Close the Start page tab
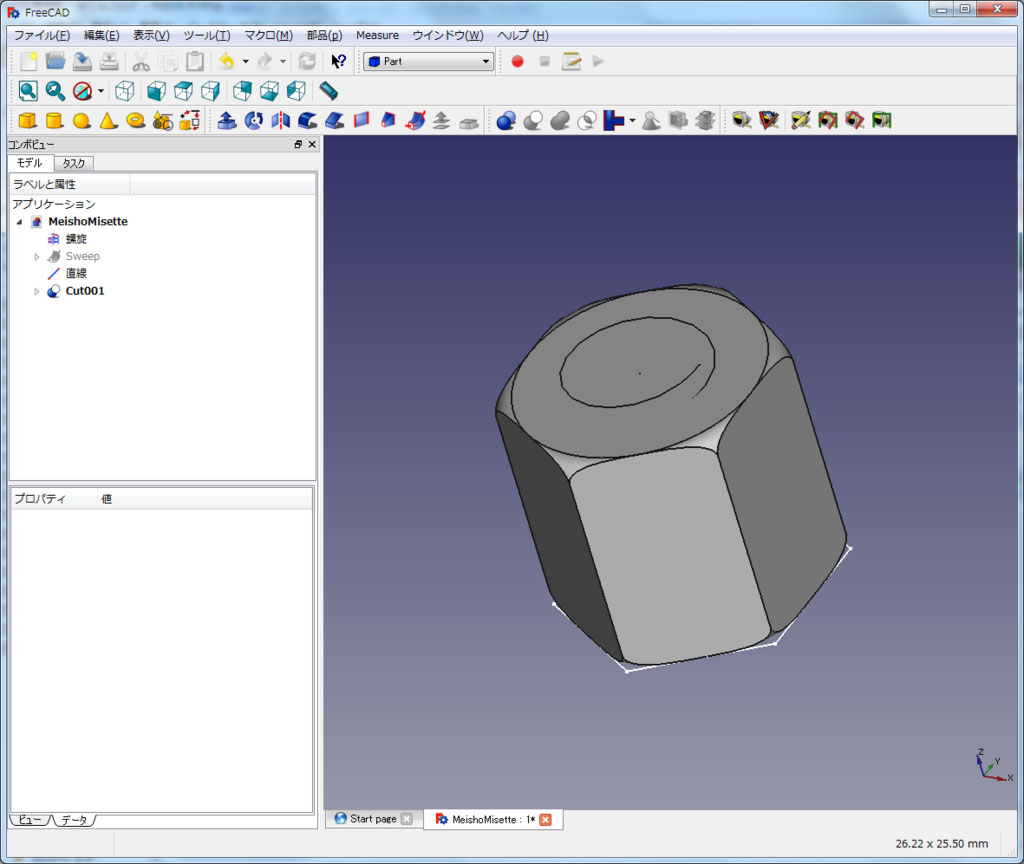1024x864 pixels. [406, 819]
